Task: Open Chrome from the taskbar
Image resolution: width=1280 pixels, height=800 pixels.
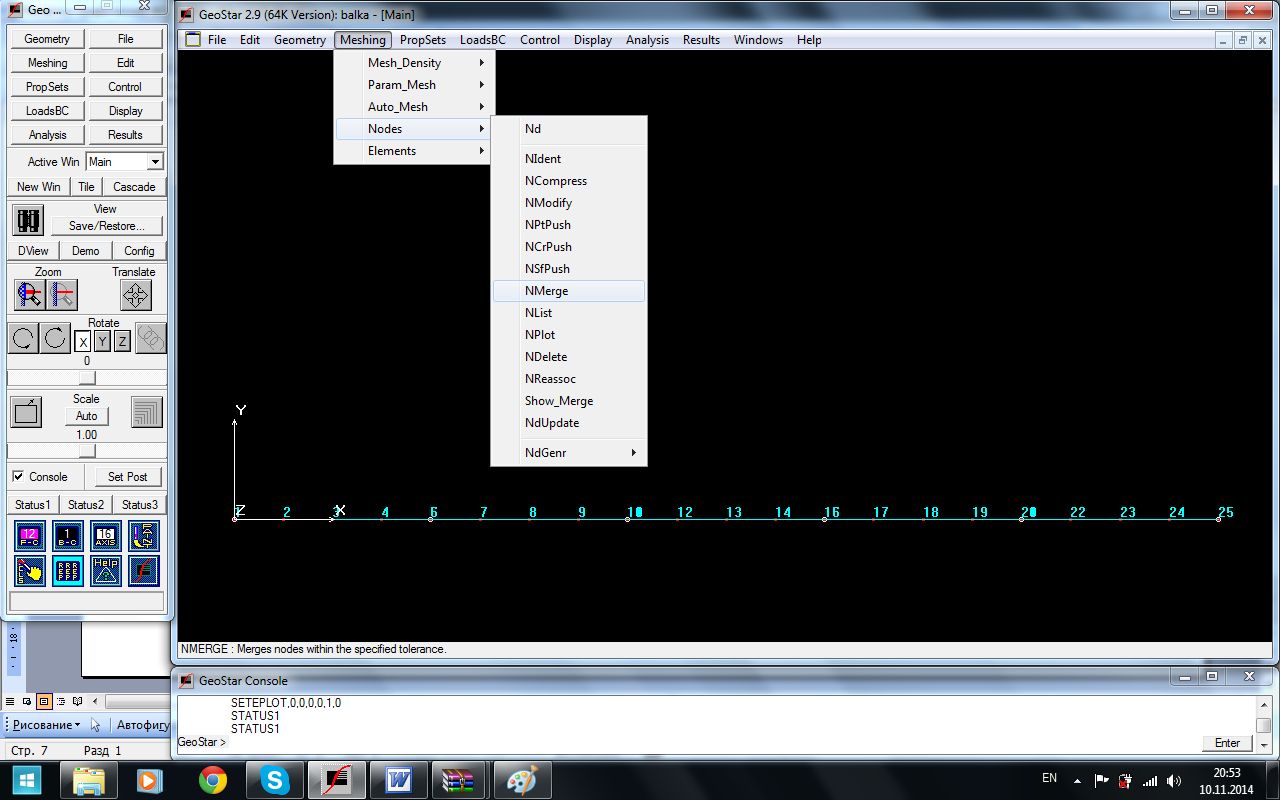Action: click(212, 780)
